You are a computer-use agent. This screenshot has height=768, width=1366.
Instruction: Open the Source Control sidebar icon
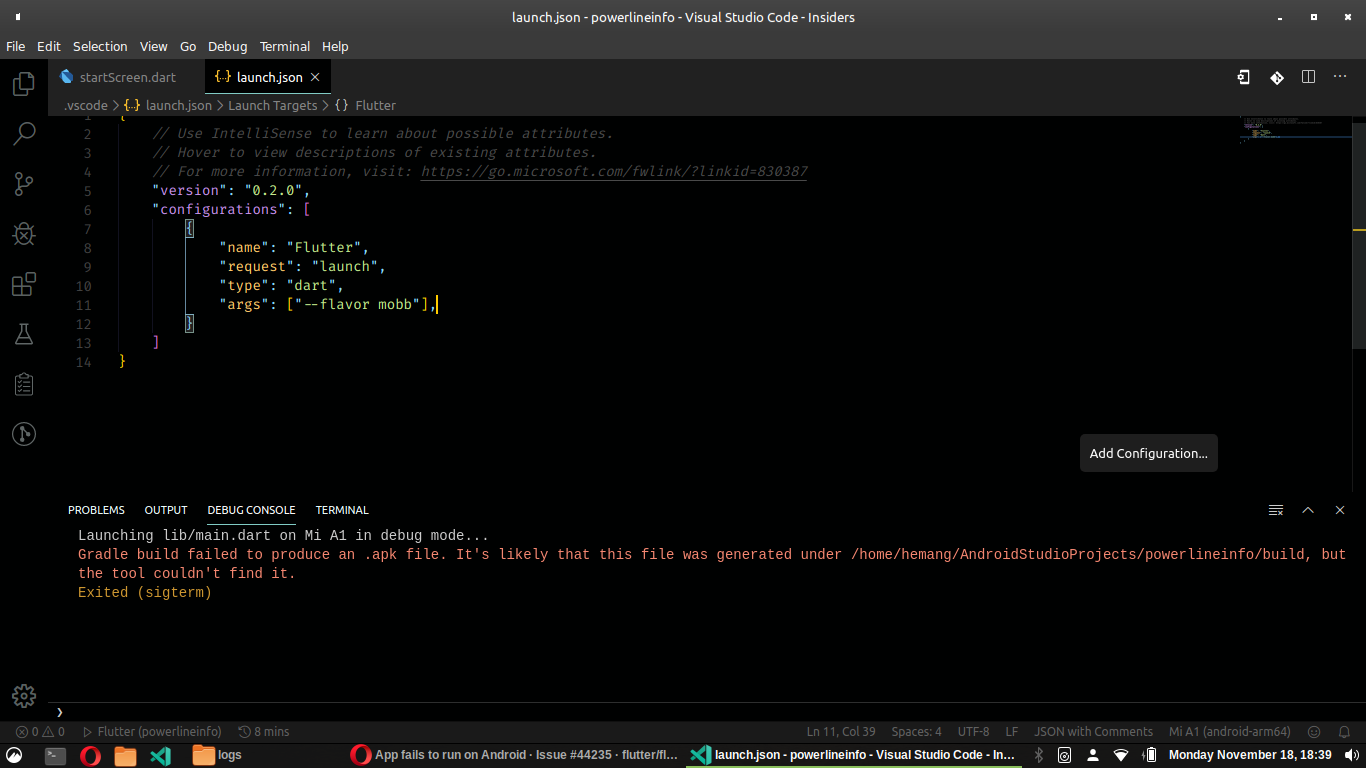[x=24, y=183]
